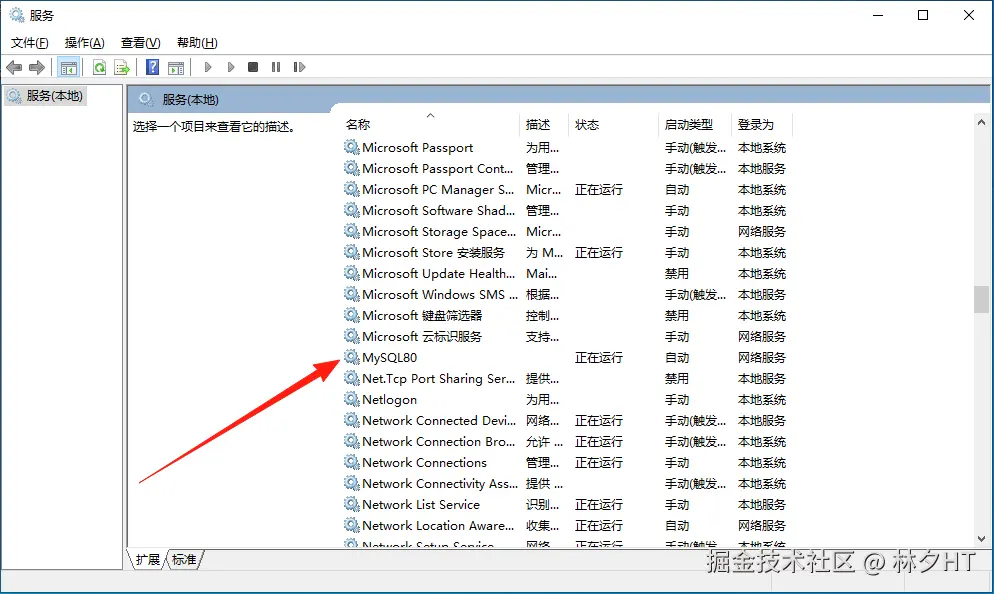Click 正在运行 status of MySQL80

click(x=598, y=358)
